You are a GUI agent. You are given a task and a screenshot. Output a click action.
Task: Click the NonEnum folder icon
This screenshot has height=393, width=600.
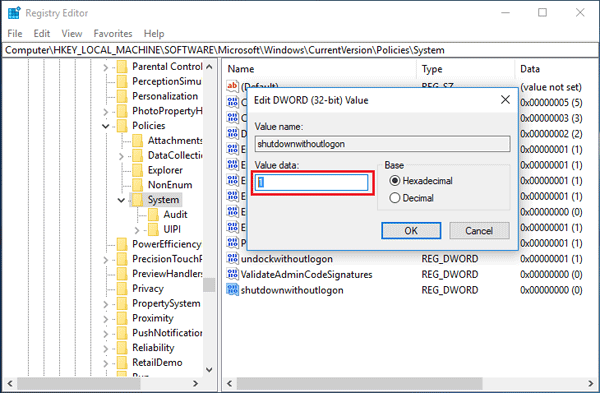138,185
